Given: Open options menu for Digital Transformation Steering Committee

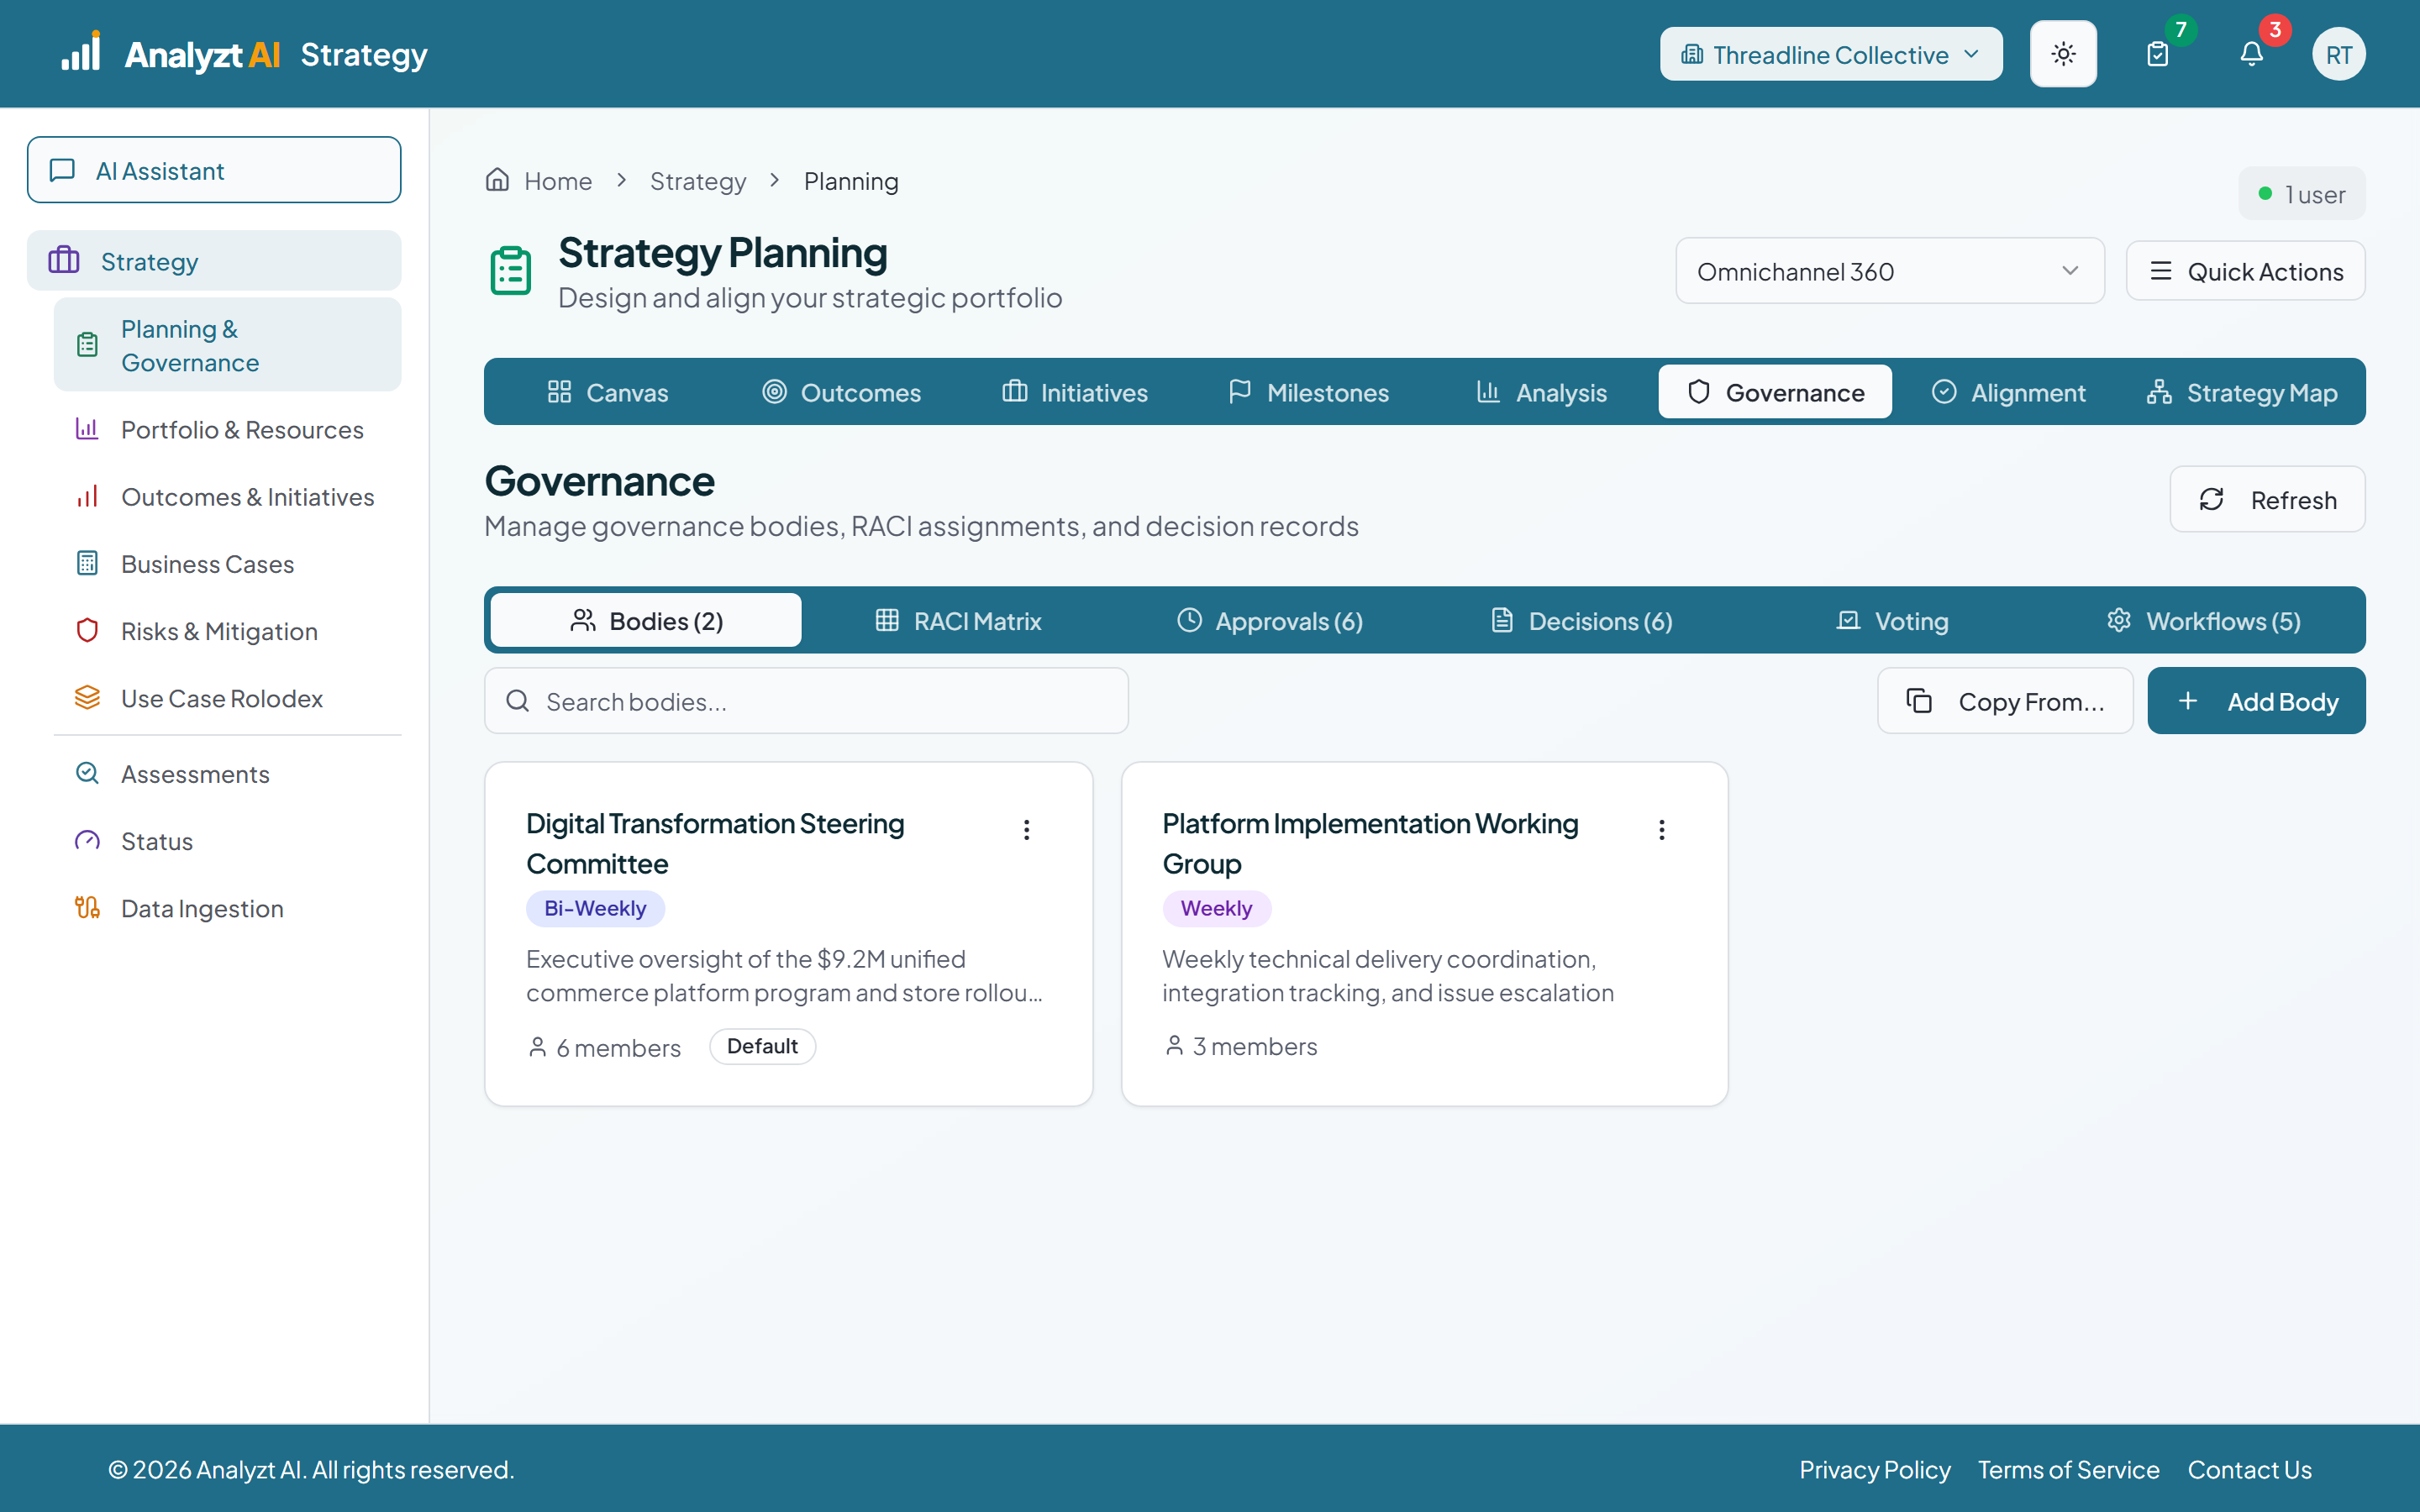Looking at the screenshot, I should (x=1026, y=829).
